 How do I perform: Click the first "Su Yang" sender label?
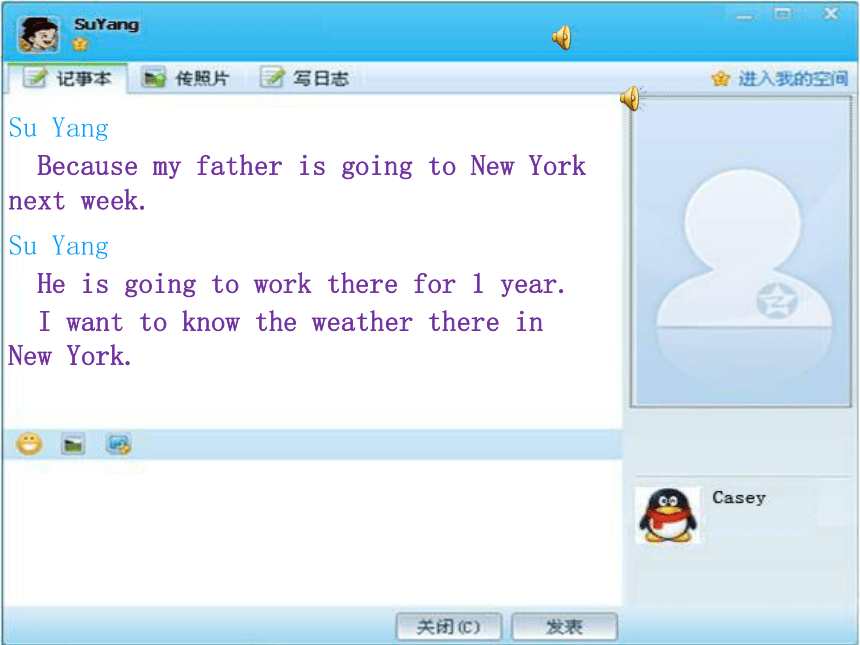(59, 128)
